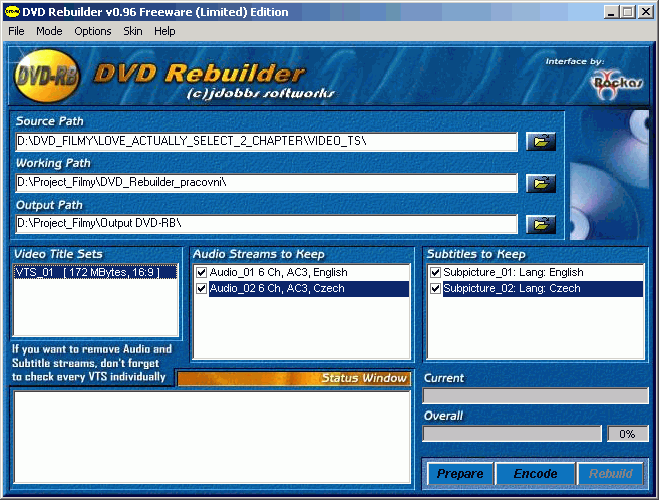
Task: Click the Prepare button
Action: tap(460, 474)
